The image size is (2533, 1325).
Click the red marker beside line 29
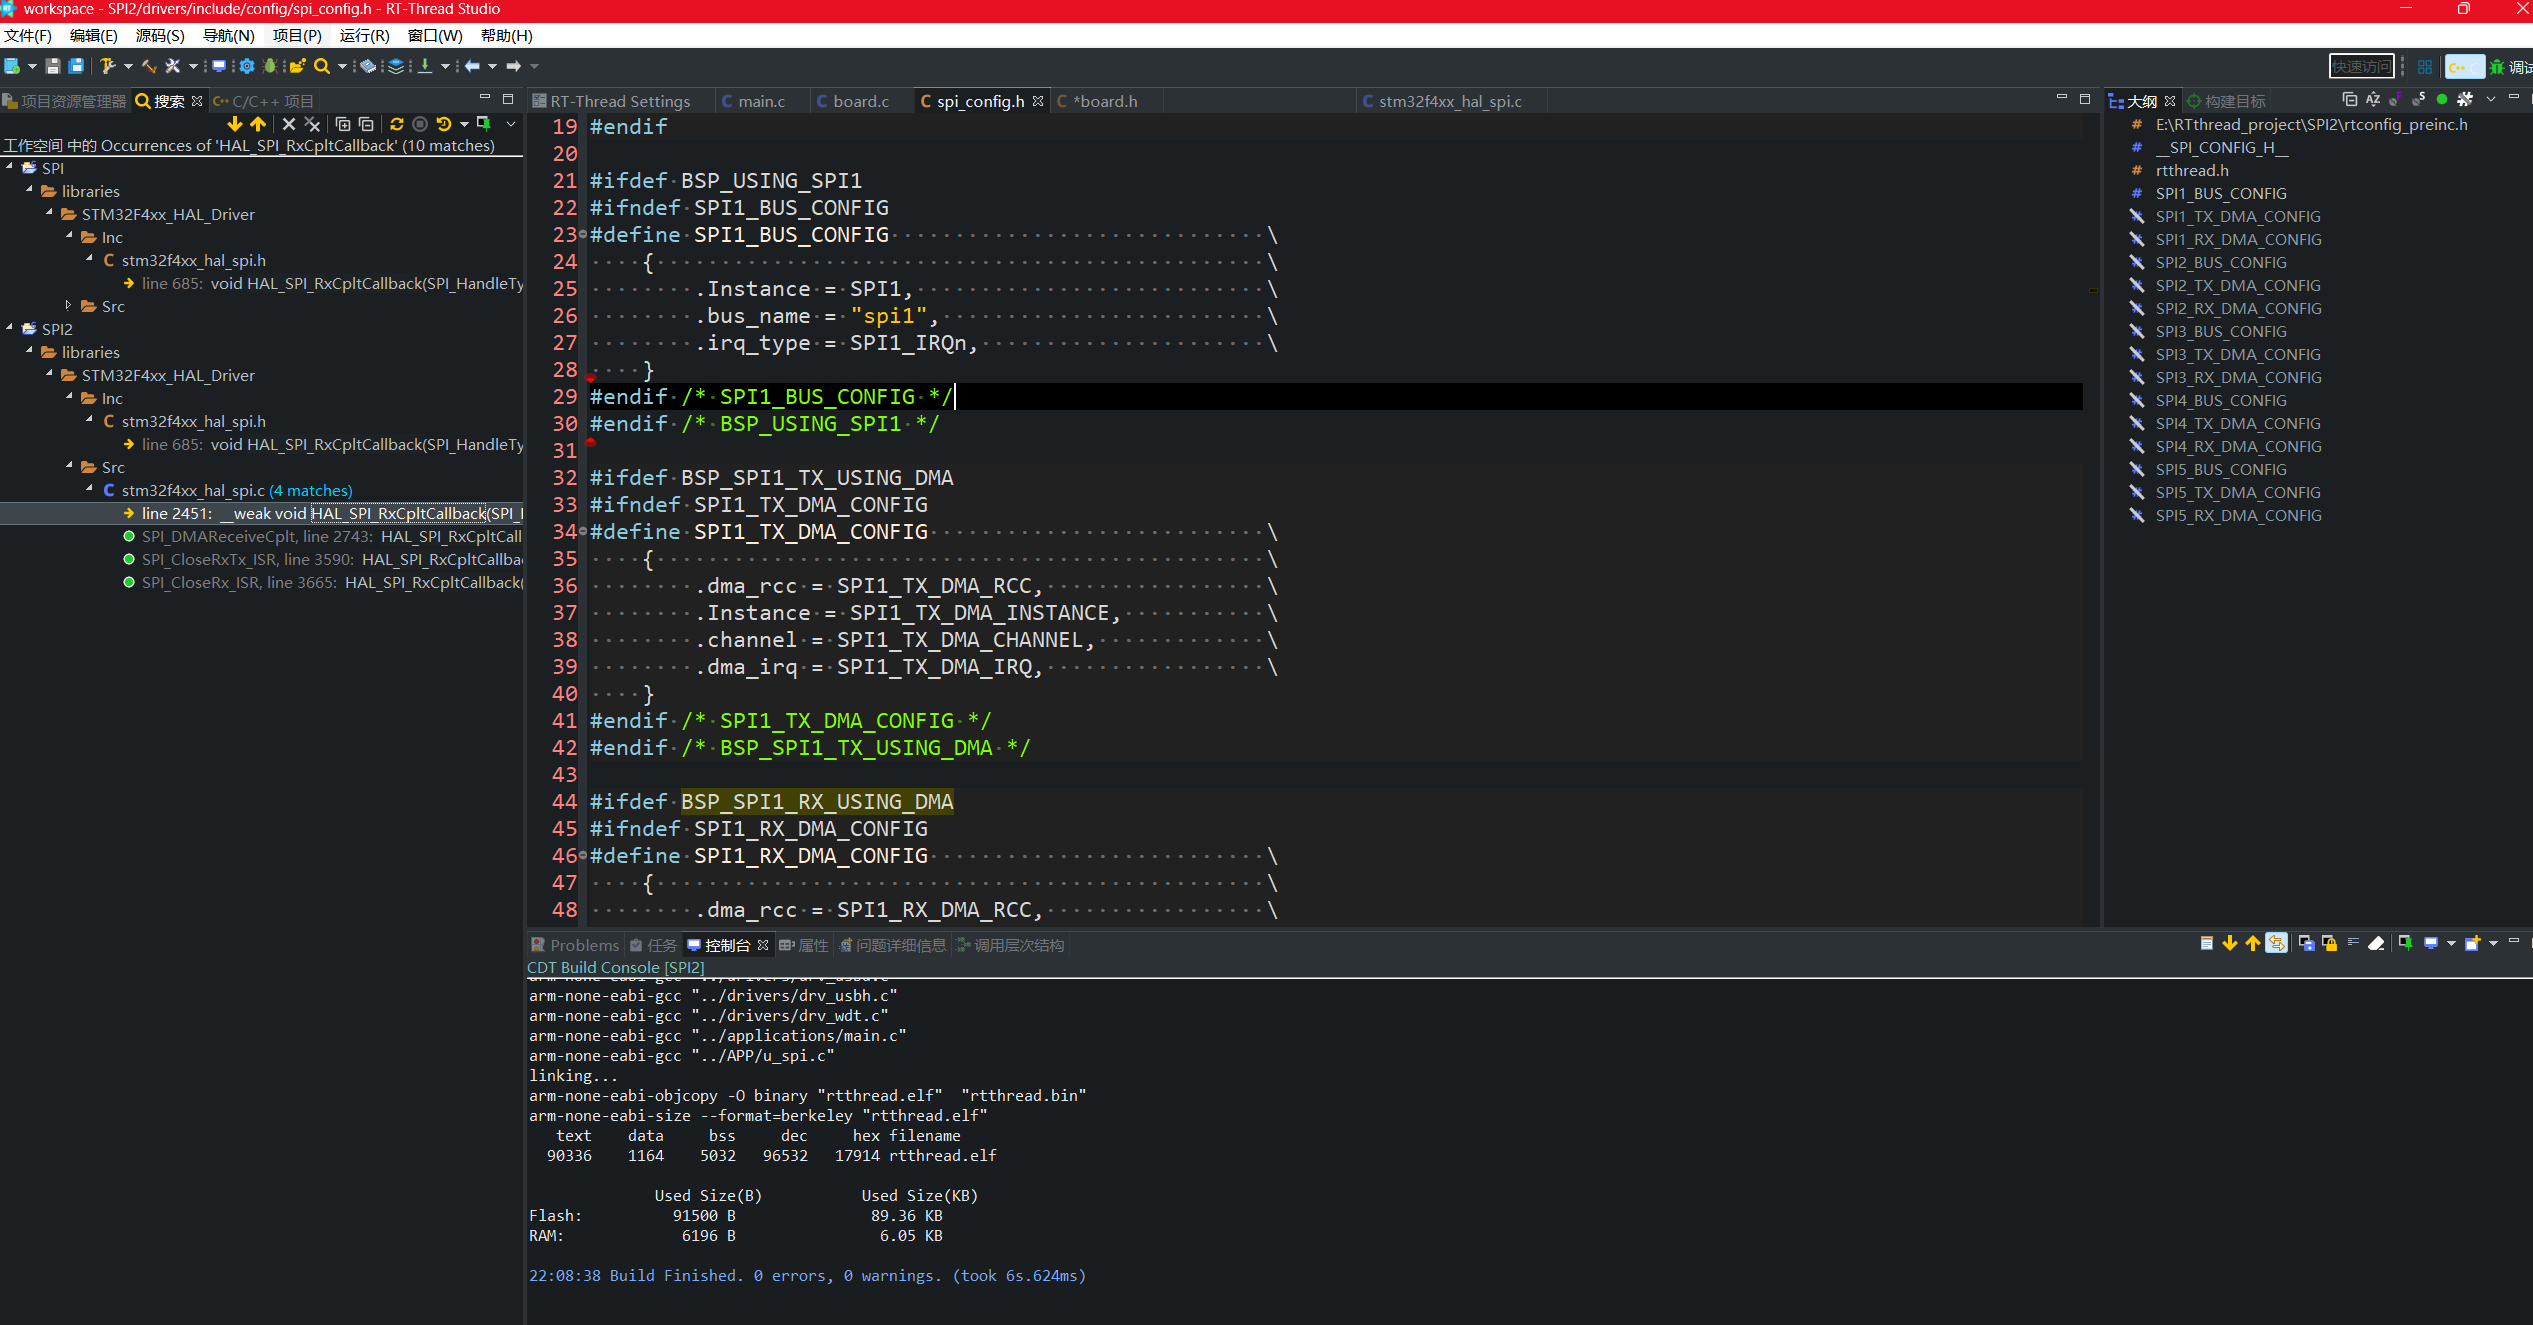pos(591,377)
